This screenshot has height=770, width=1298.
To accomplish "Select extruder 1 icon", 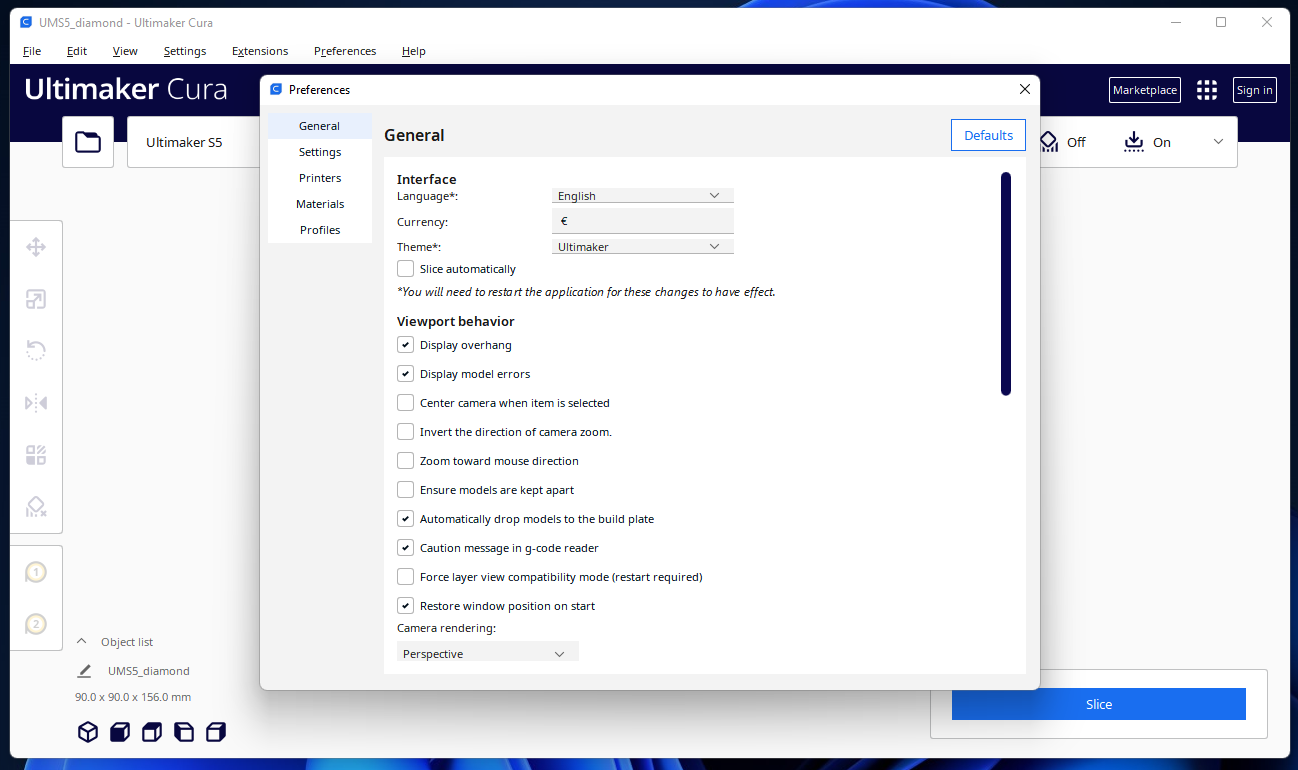I will point(36,572).
